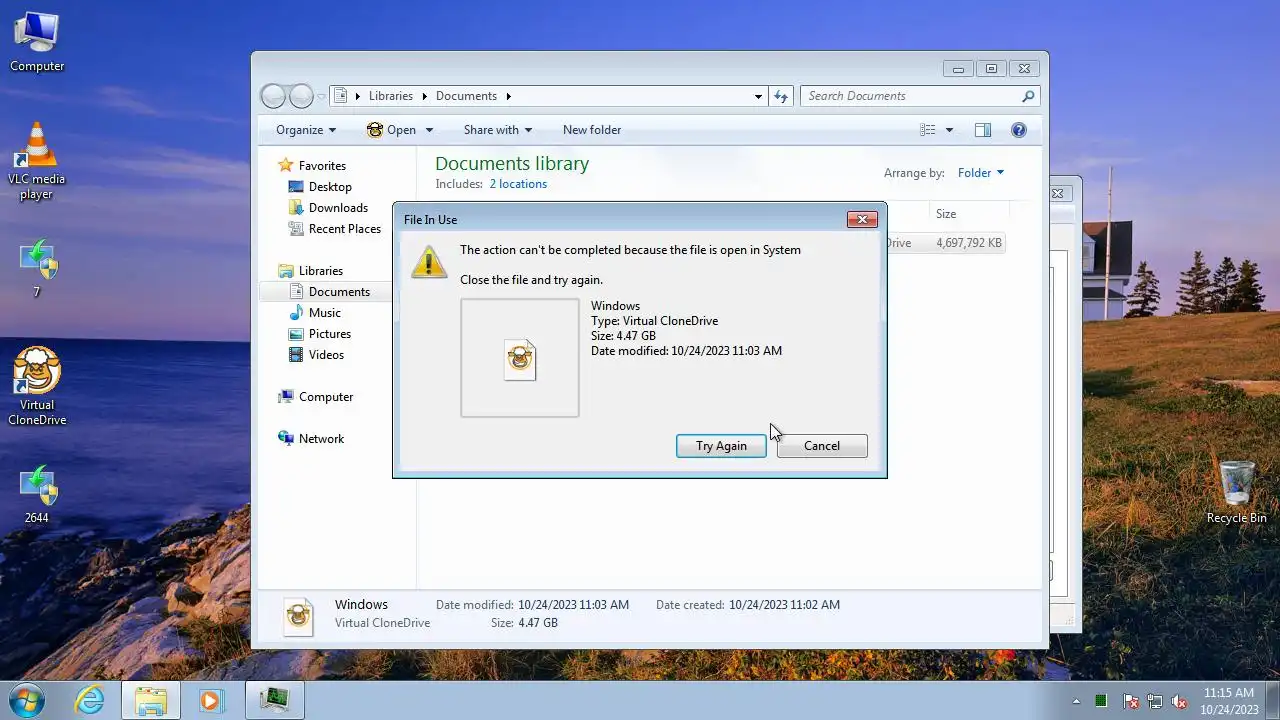This screenshot has height=720, width=1280.
Task: Launch Internet Explorer from taskbar
Action: point(90,700)
